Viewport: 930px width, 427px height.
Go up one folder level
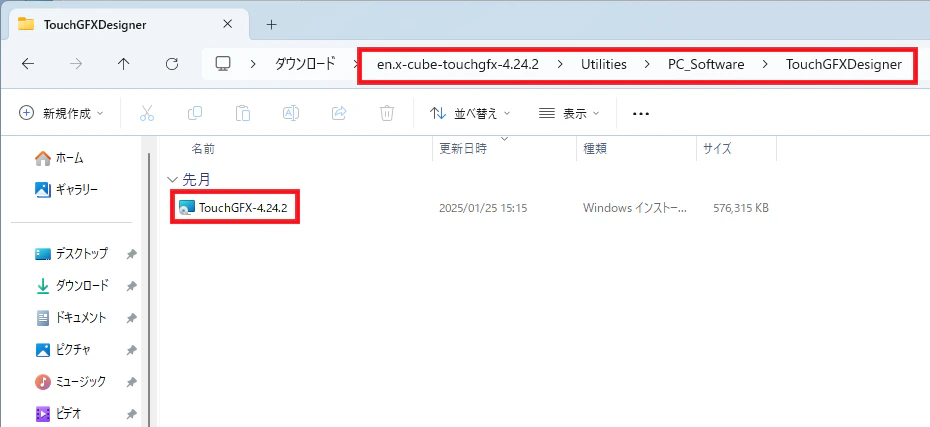click(x=123, y=64)
